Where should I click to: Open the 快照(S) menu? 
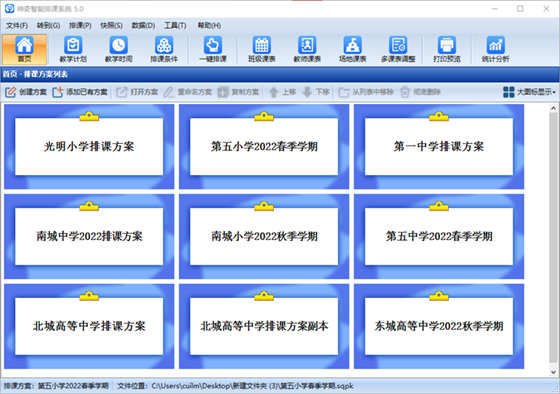111,25
